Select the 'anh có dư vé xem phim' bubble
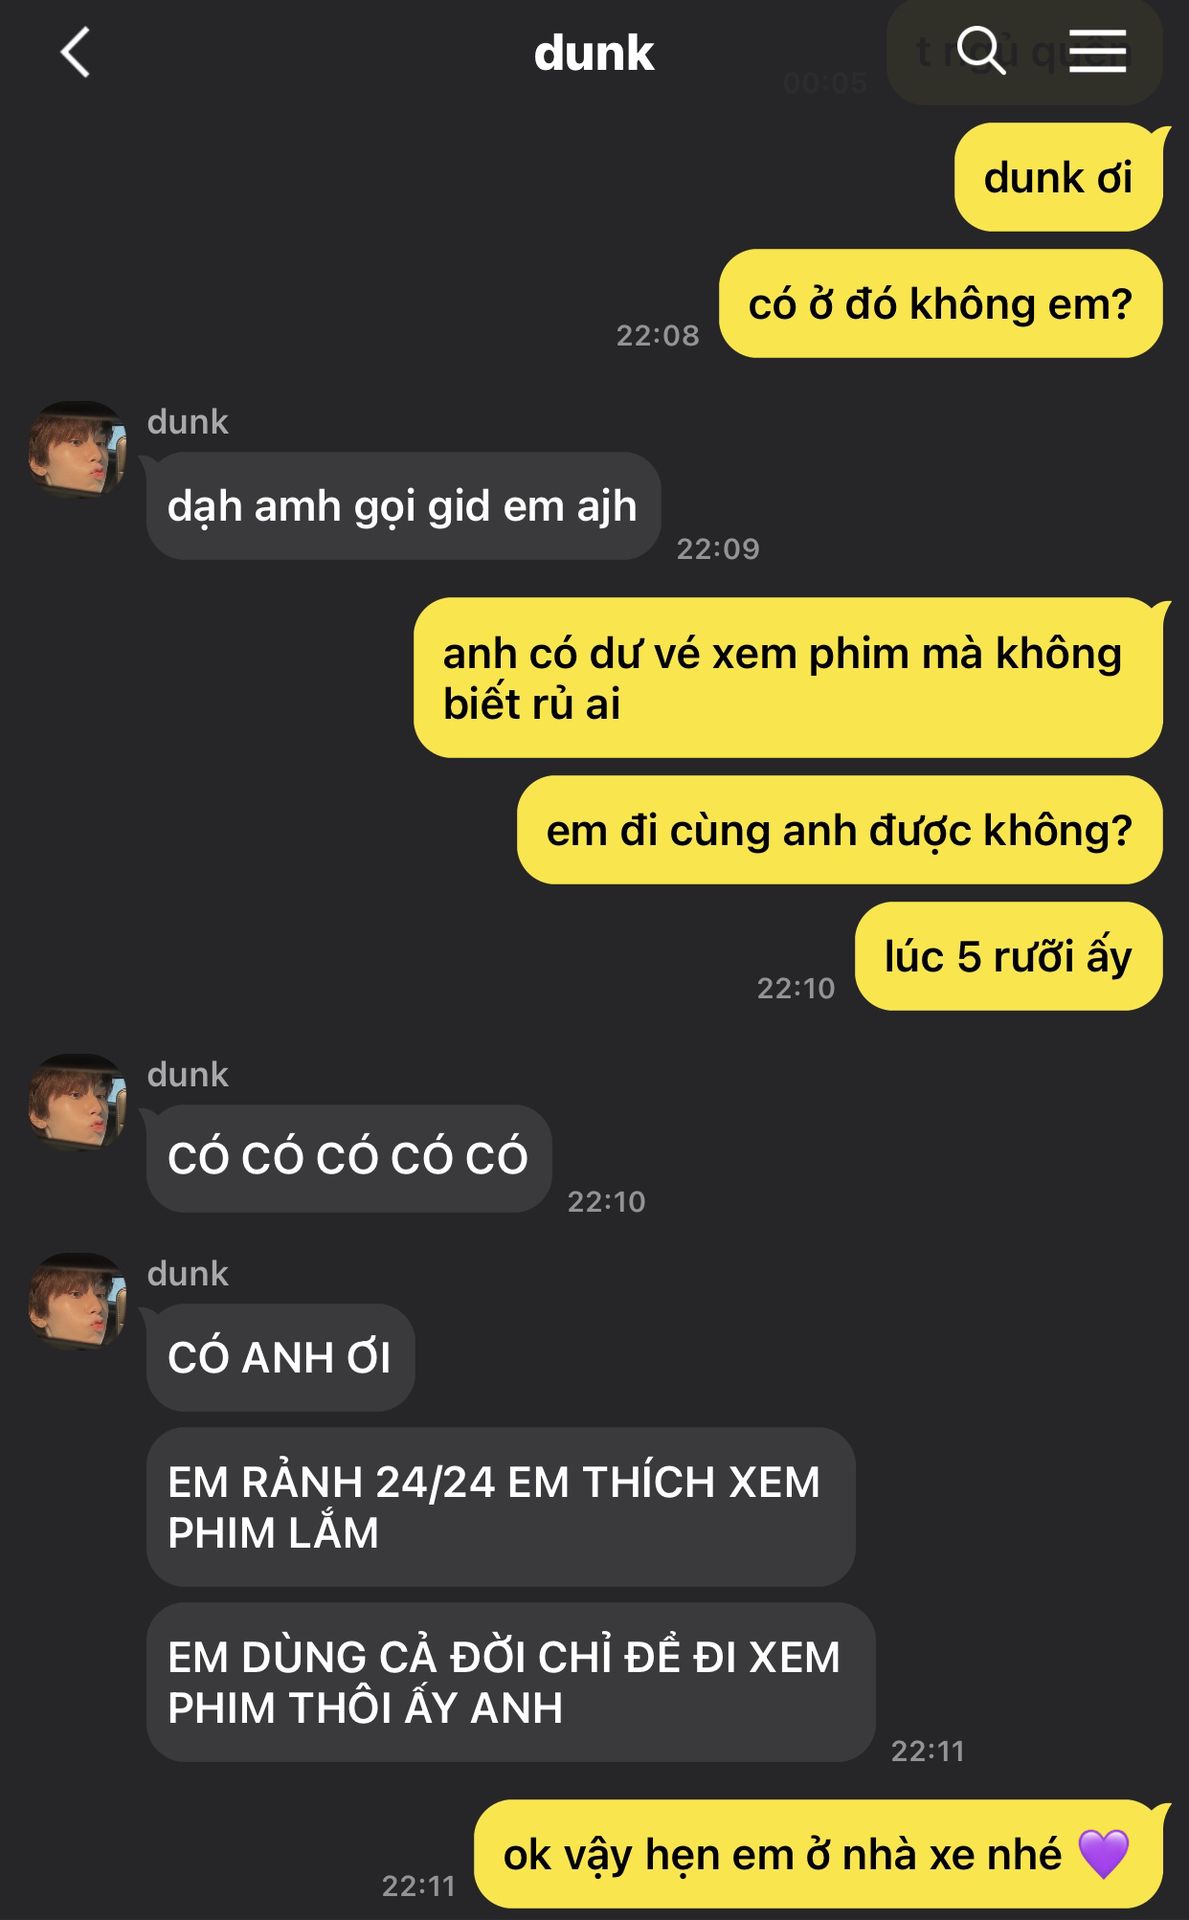This screenshot has height=1920, width=1189. pos(788,678)
